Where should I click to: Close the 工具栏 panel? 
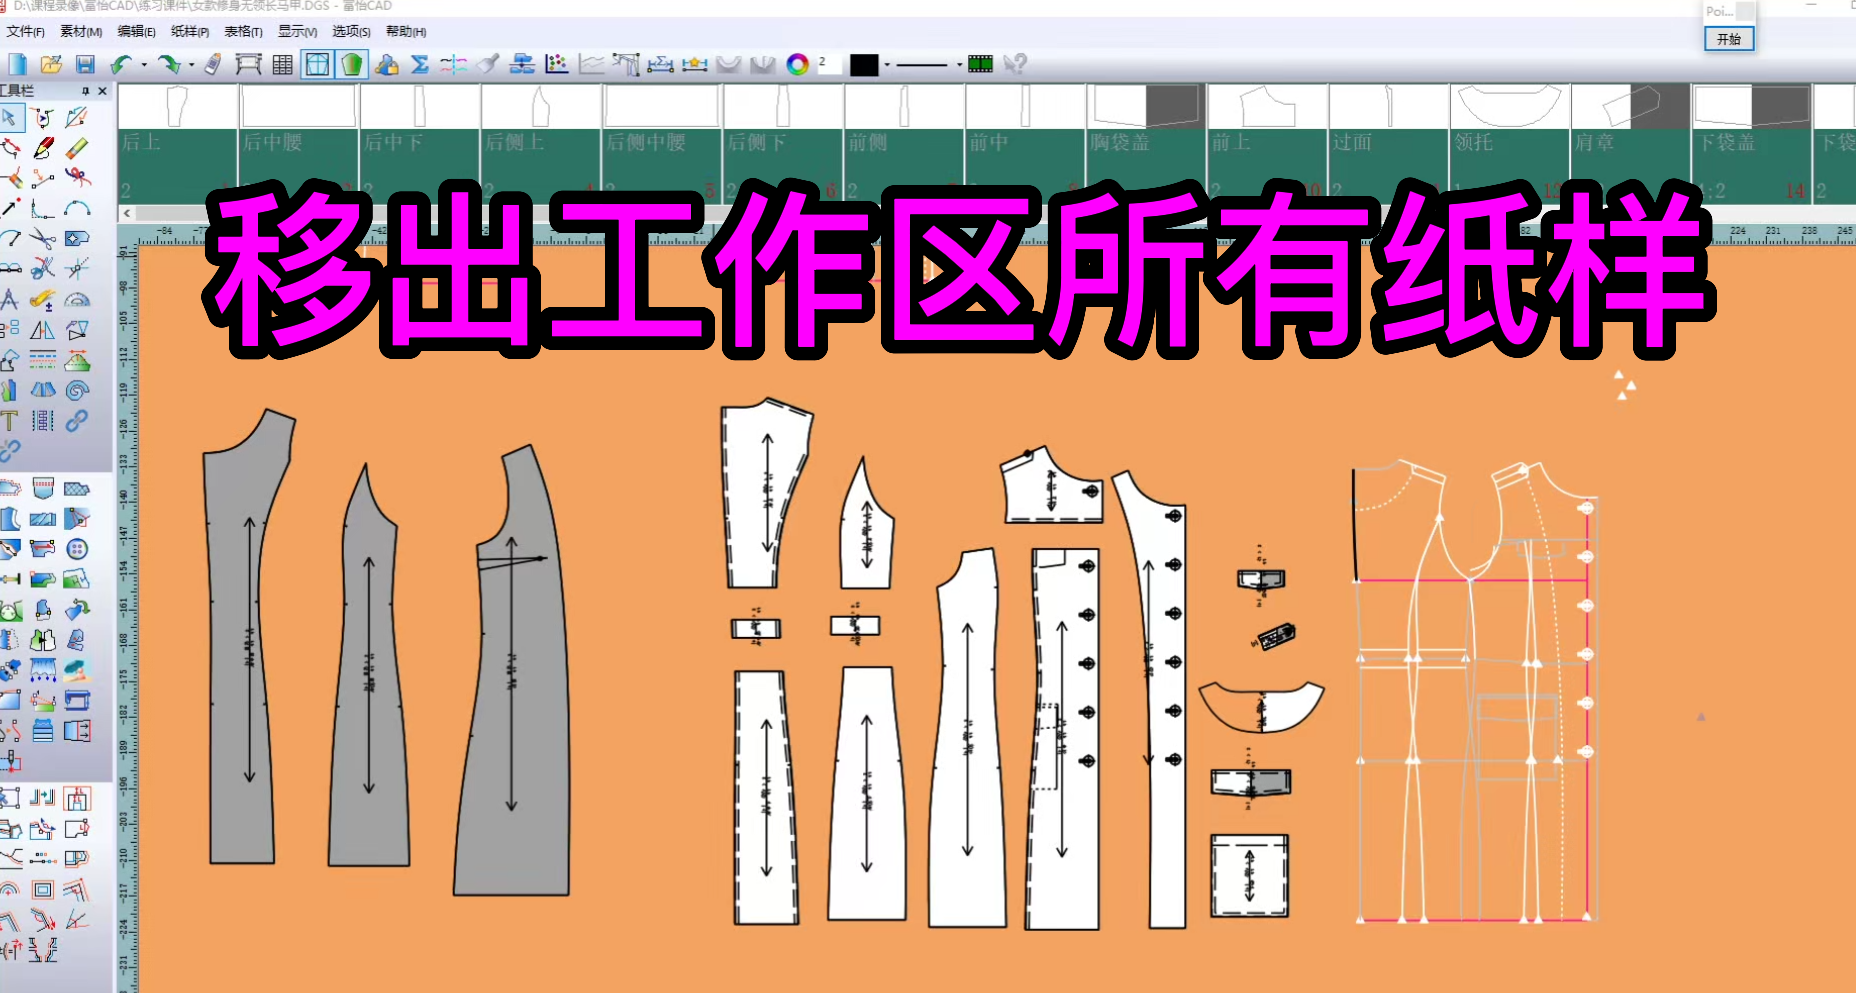(102, 91)
